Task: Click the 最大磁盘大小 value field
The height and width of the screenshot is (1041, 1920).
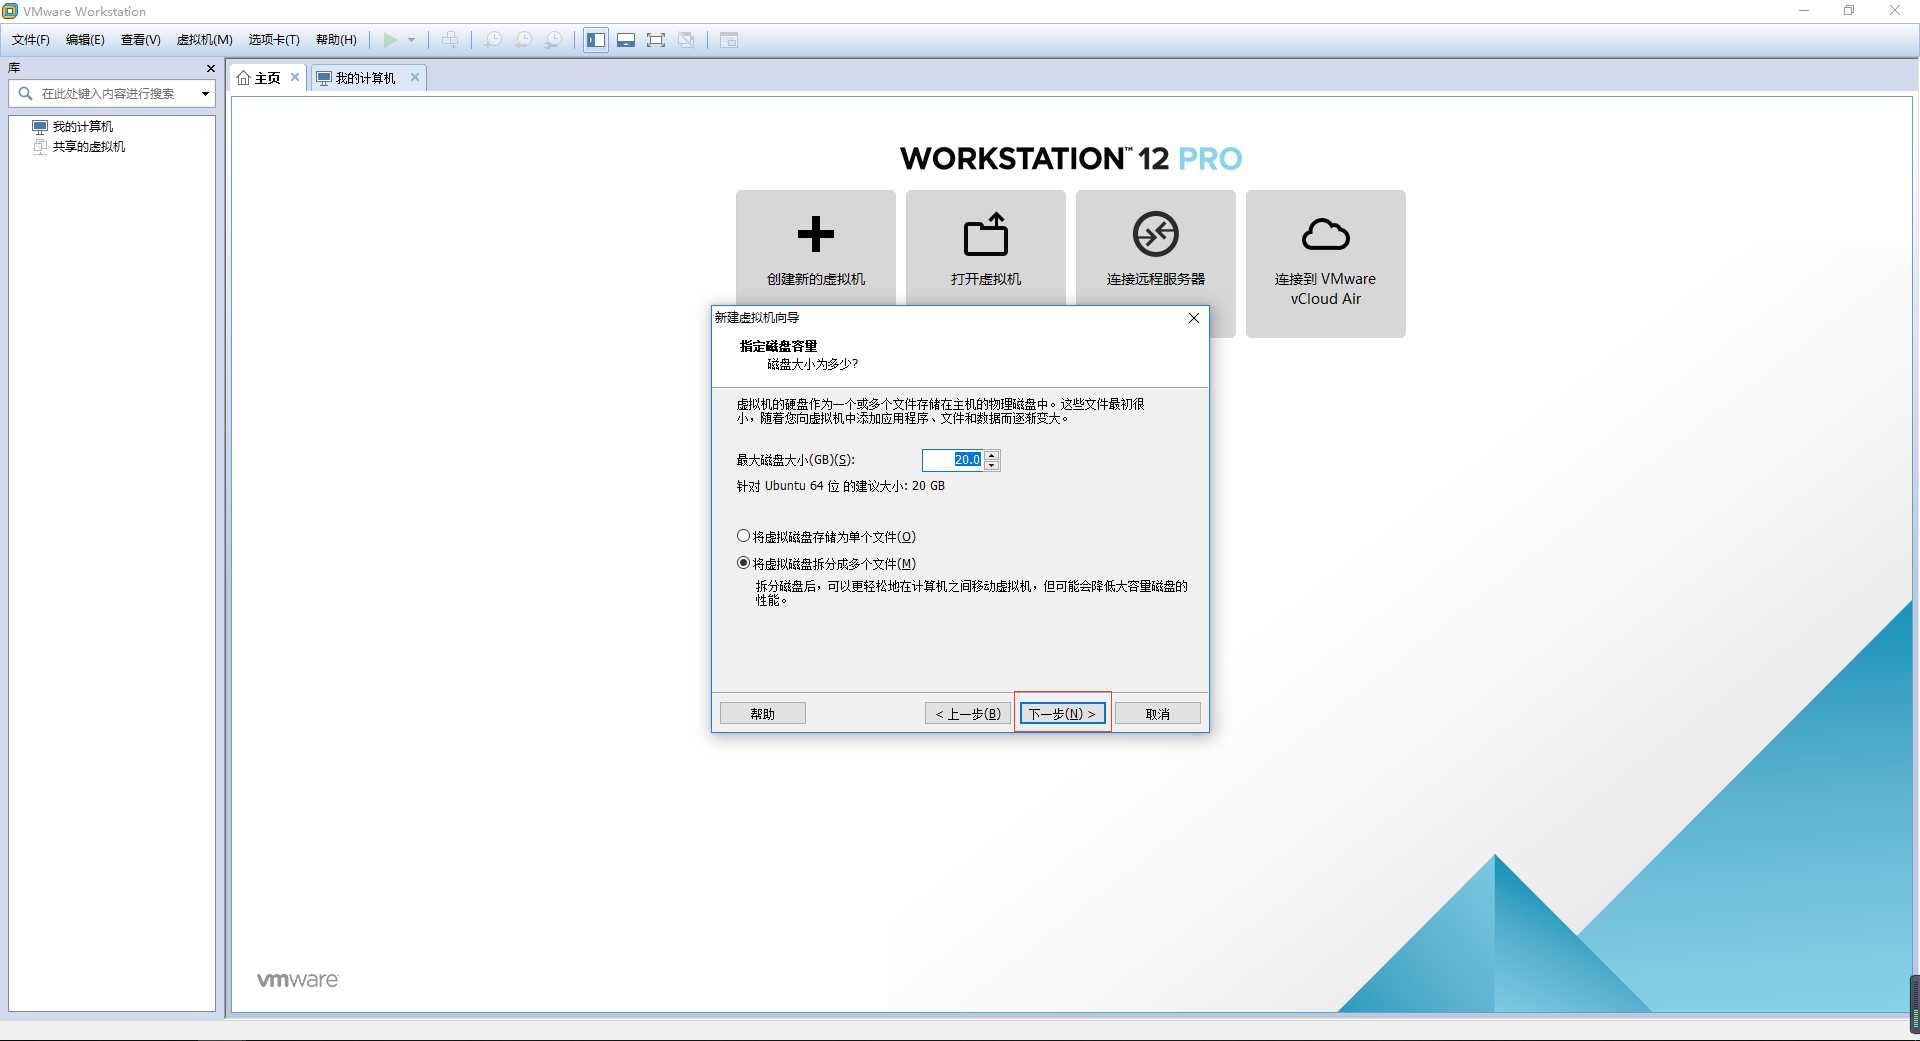Action: [952, 460]
